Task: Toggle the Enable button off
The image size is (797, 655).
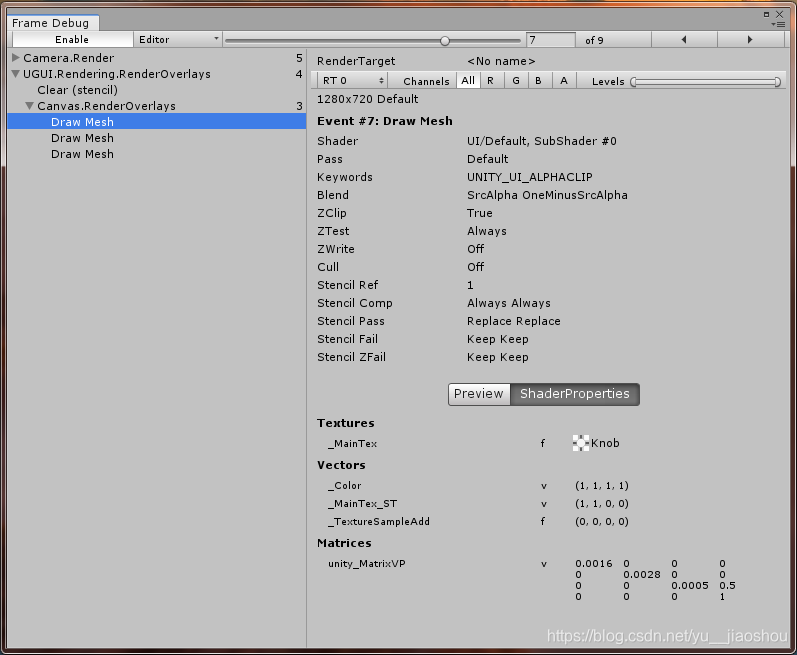Action: (72, 40)
